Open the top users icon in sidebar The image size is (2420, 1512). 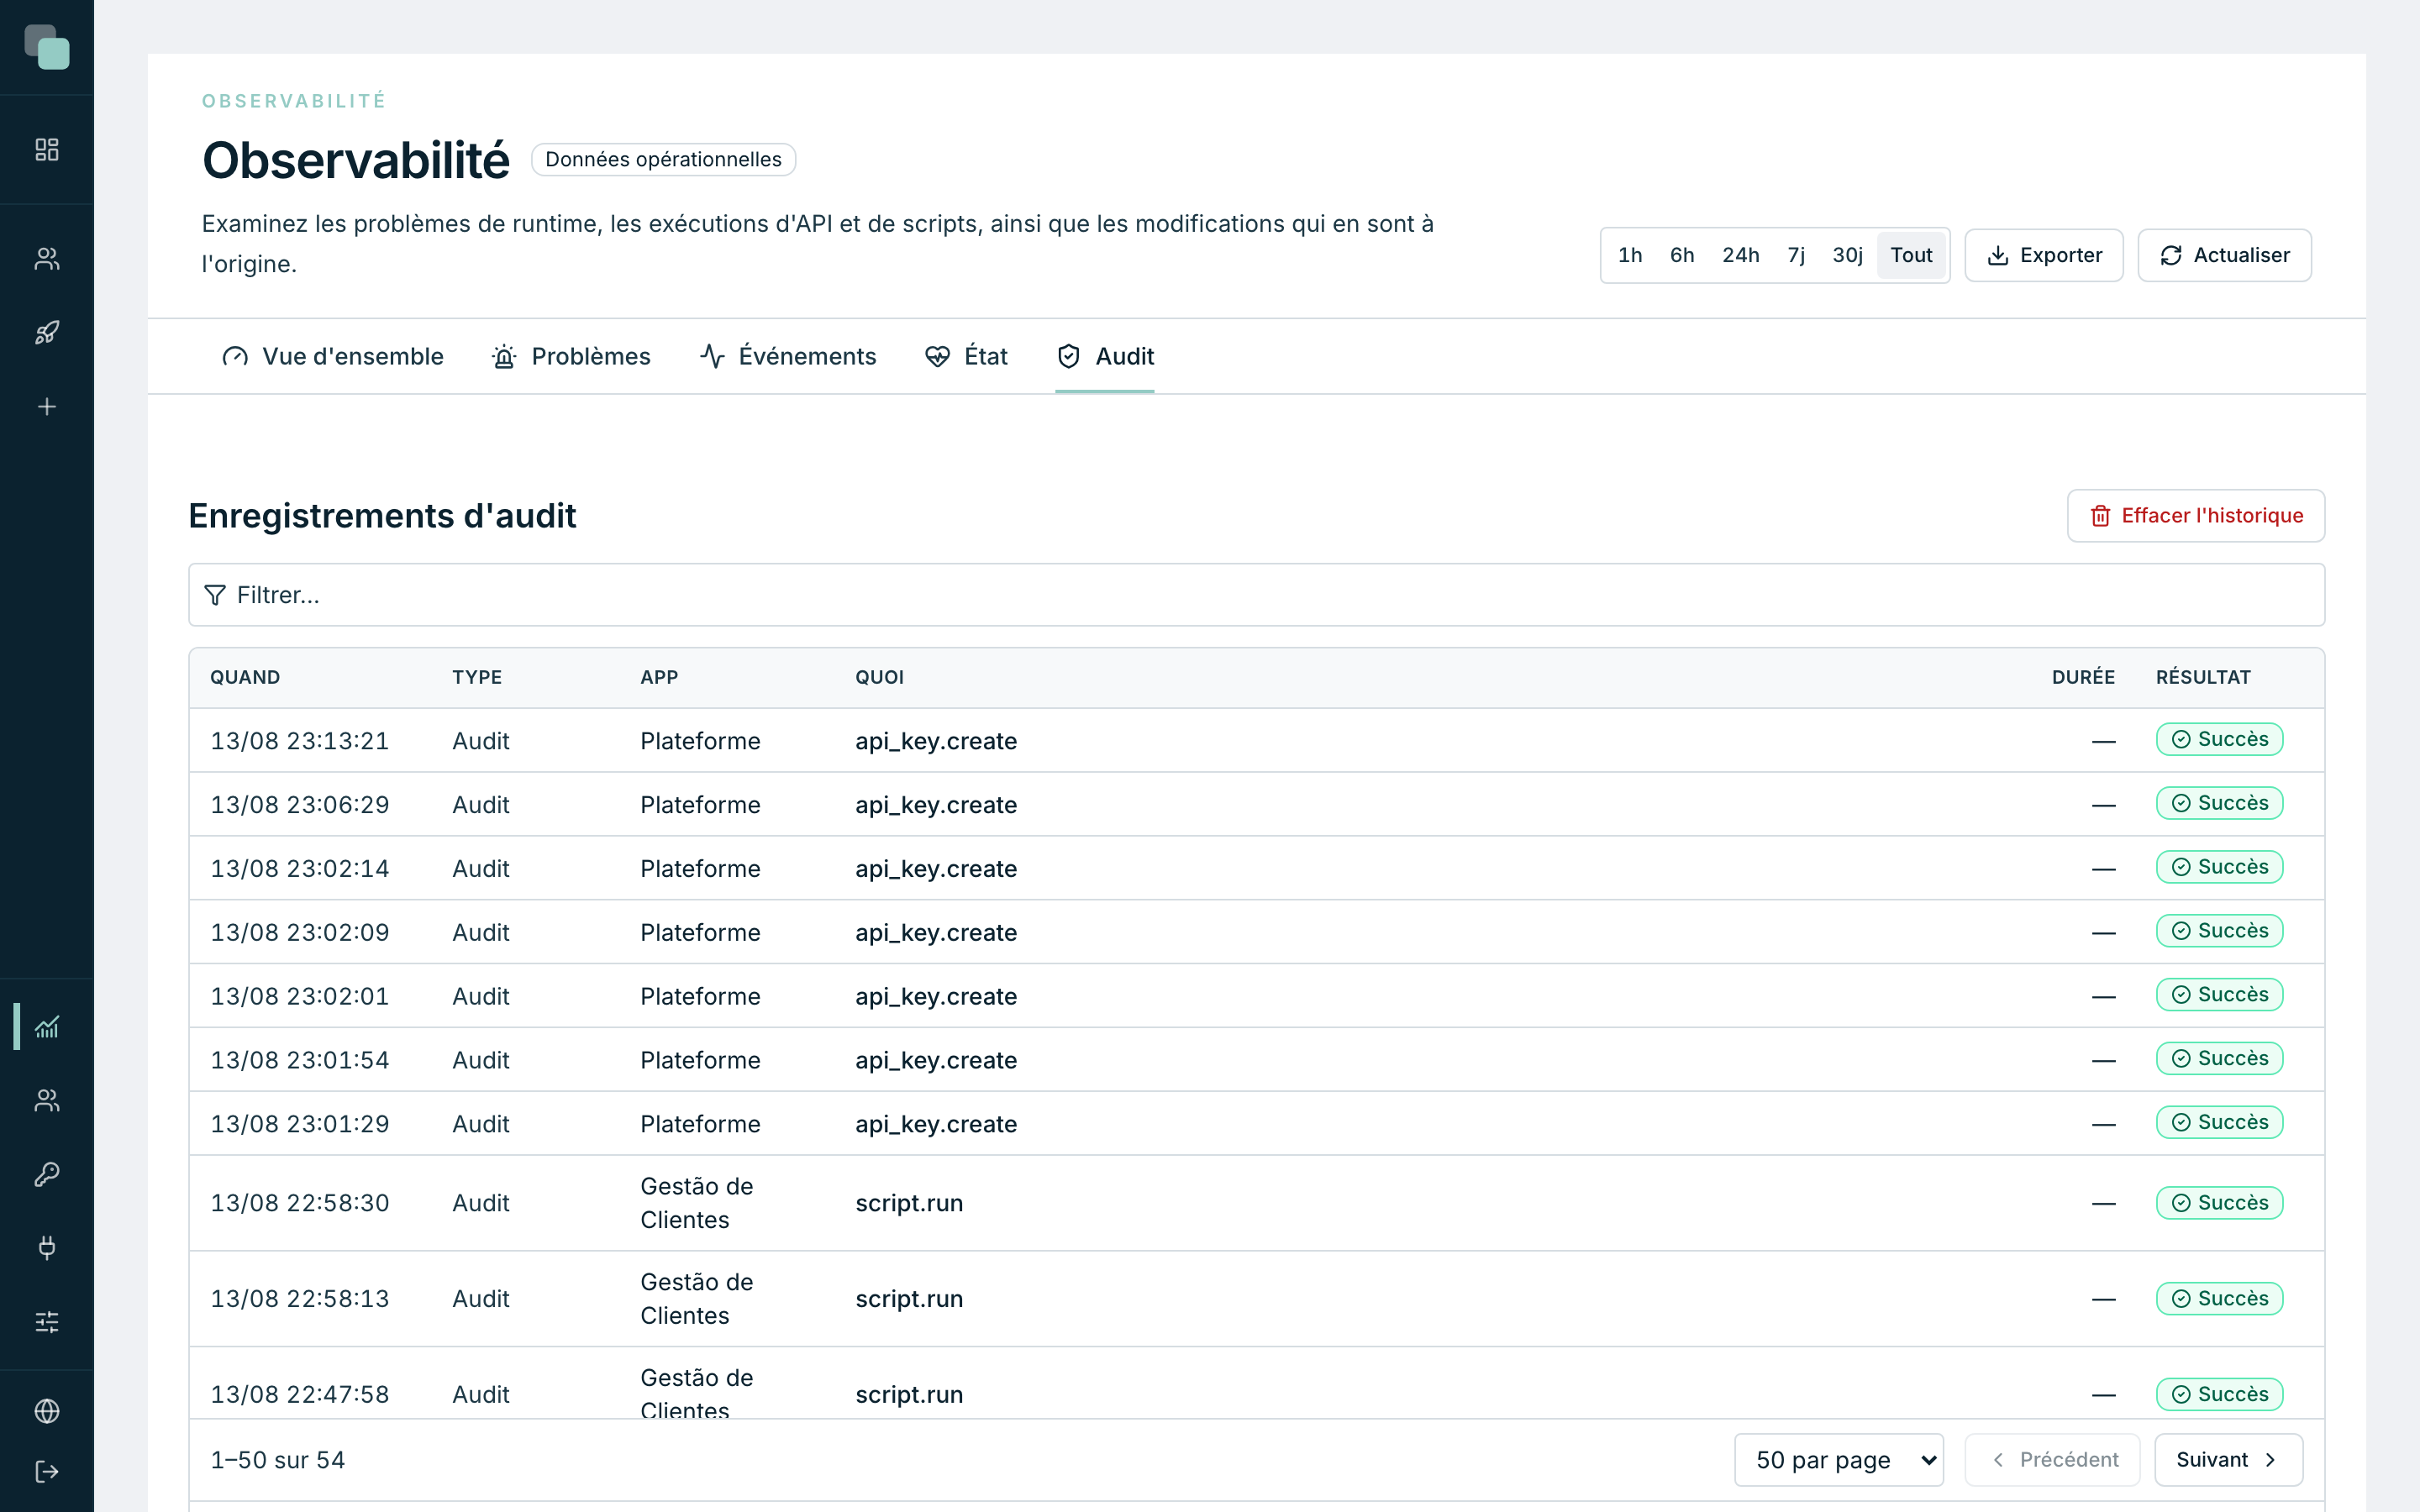[47, 259]
